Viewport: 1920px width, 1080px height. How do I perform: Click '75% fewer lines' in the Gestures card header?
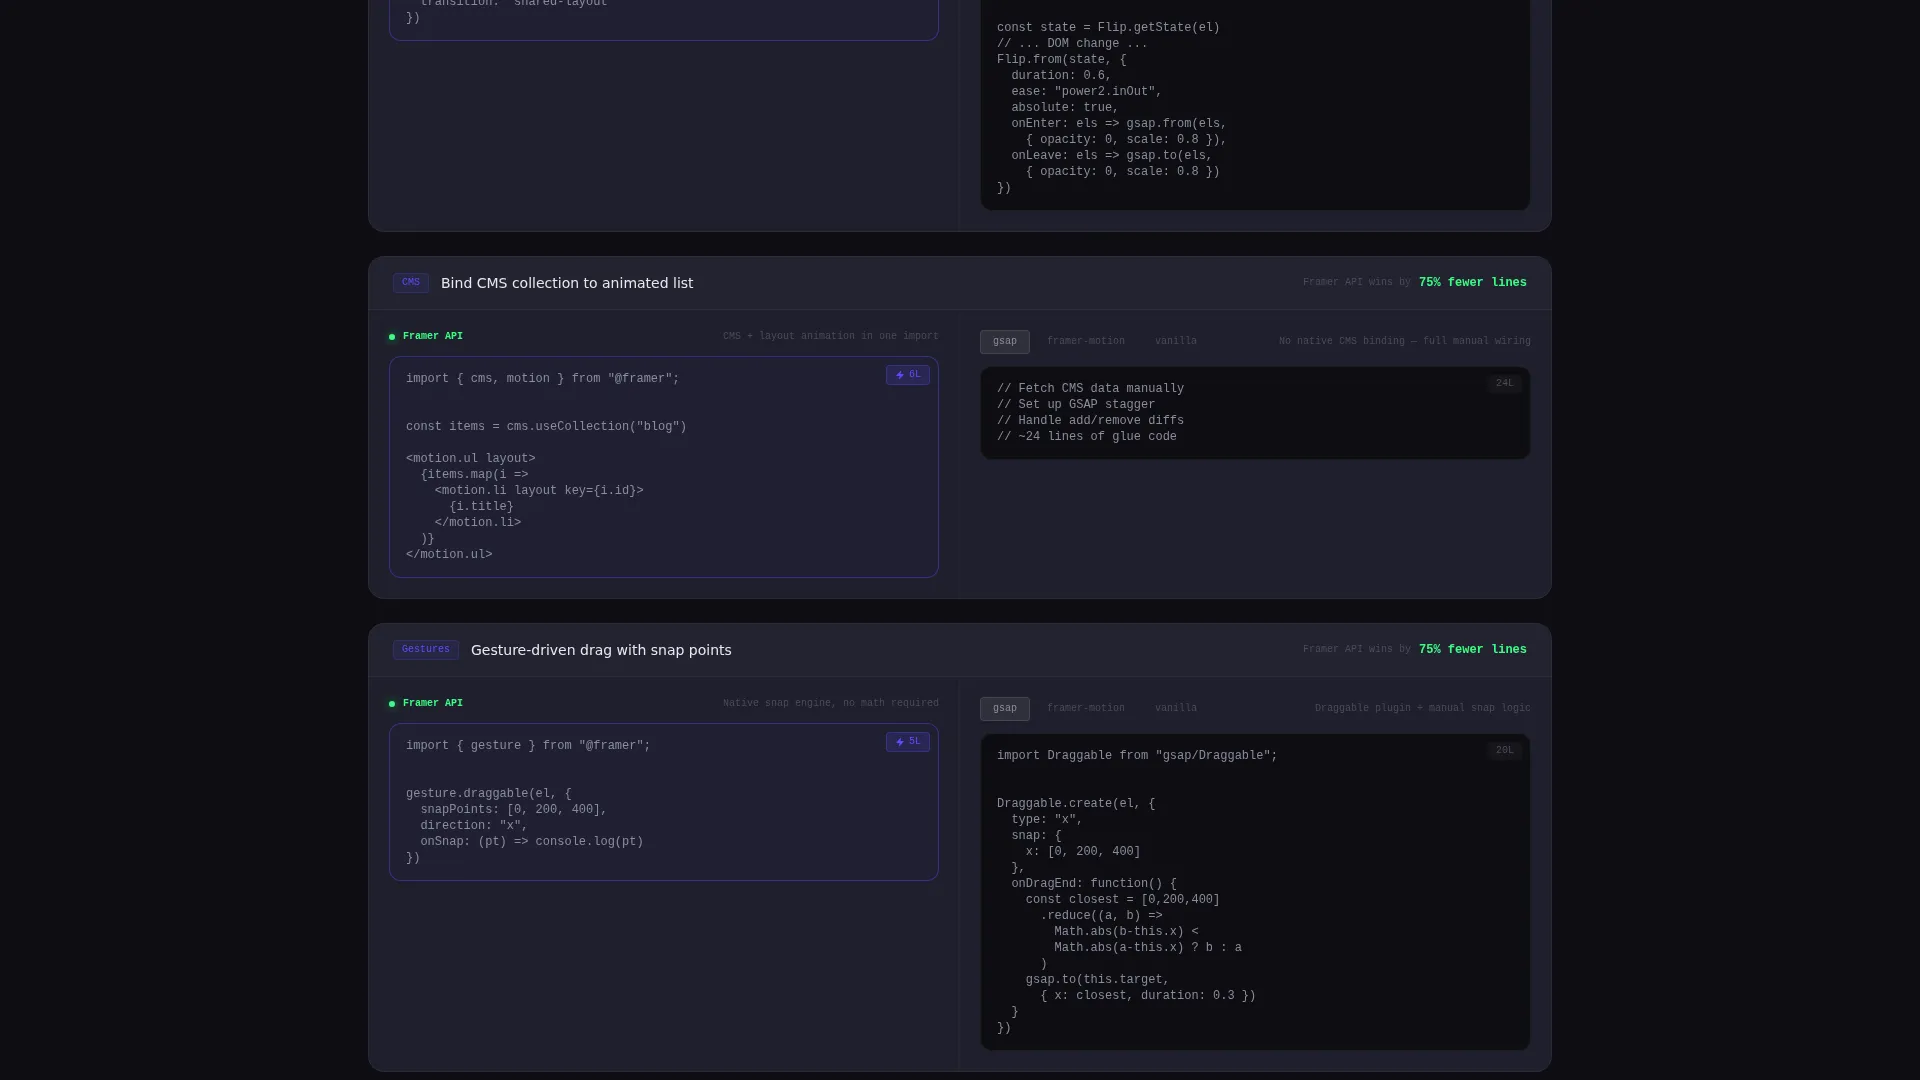(x=1472, y=650)
